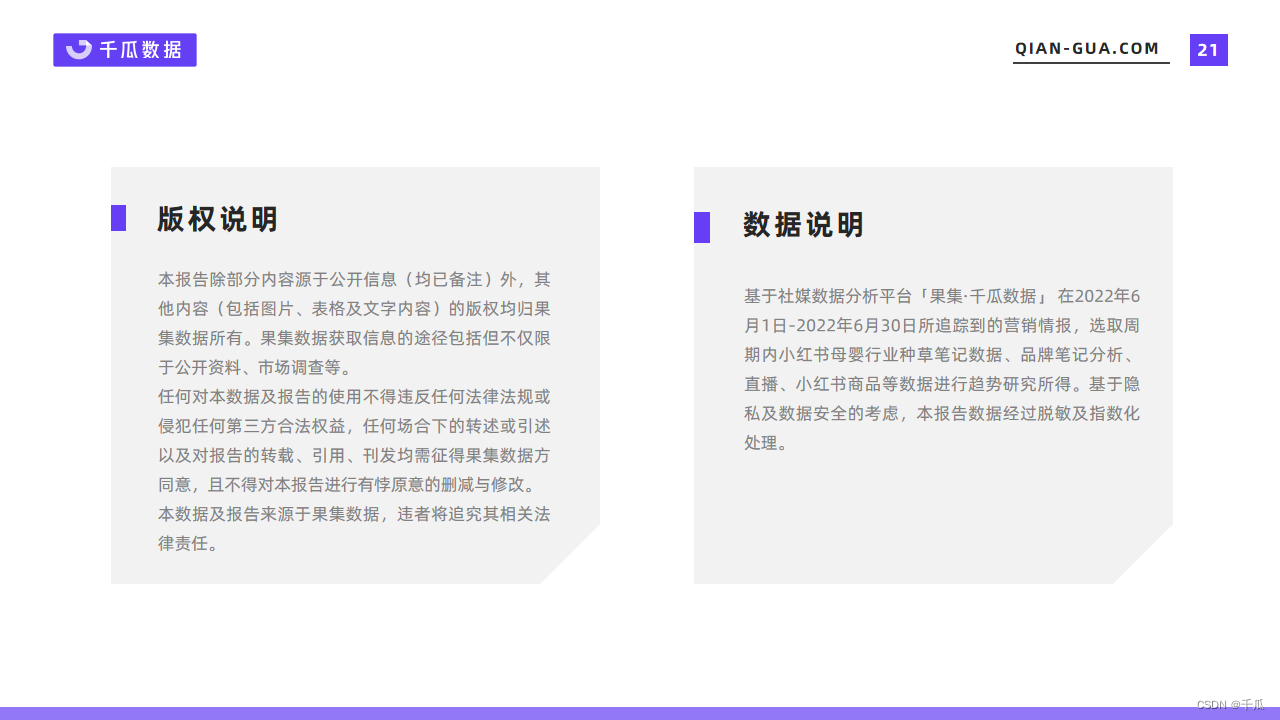Image resolution: width=1280 pixels, height=720 pixels.
Task: Click line 于公开资料、市场调查等。
Action: pos(255,367)
